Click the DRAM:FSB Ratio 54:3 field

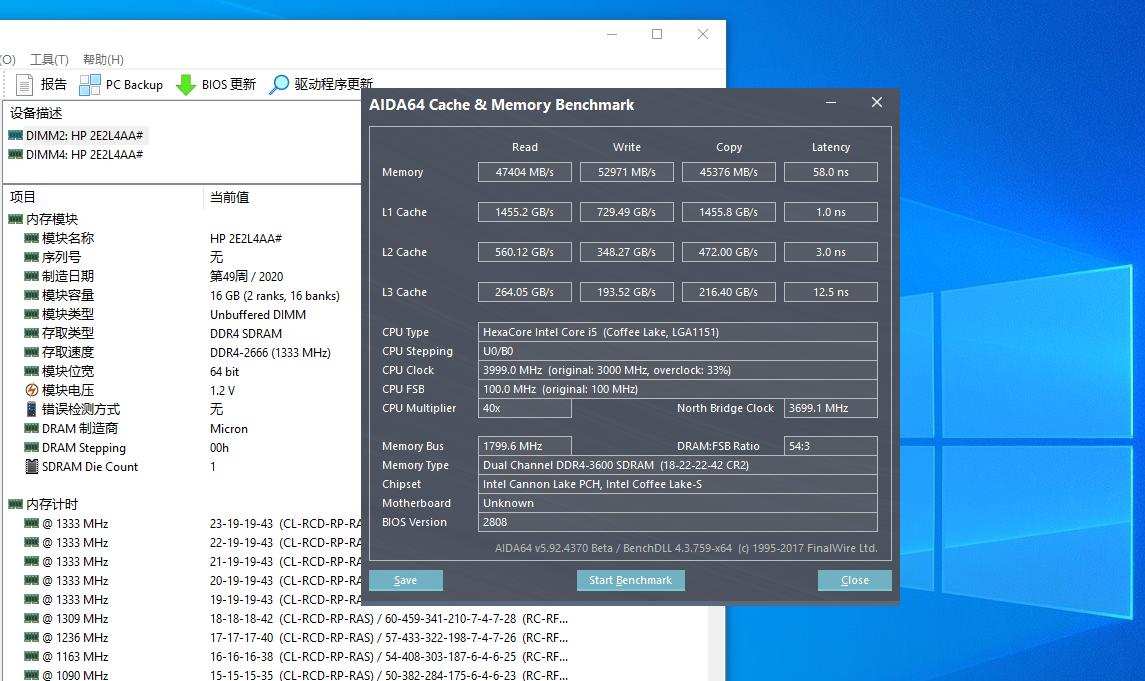pos(831,446)
